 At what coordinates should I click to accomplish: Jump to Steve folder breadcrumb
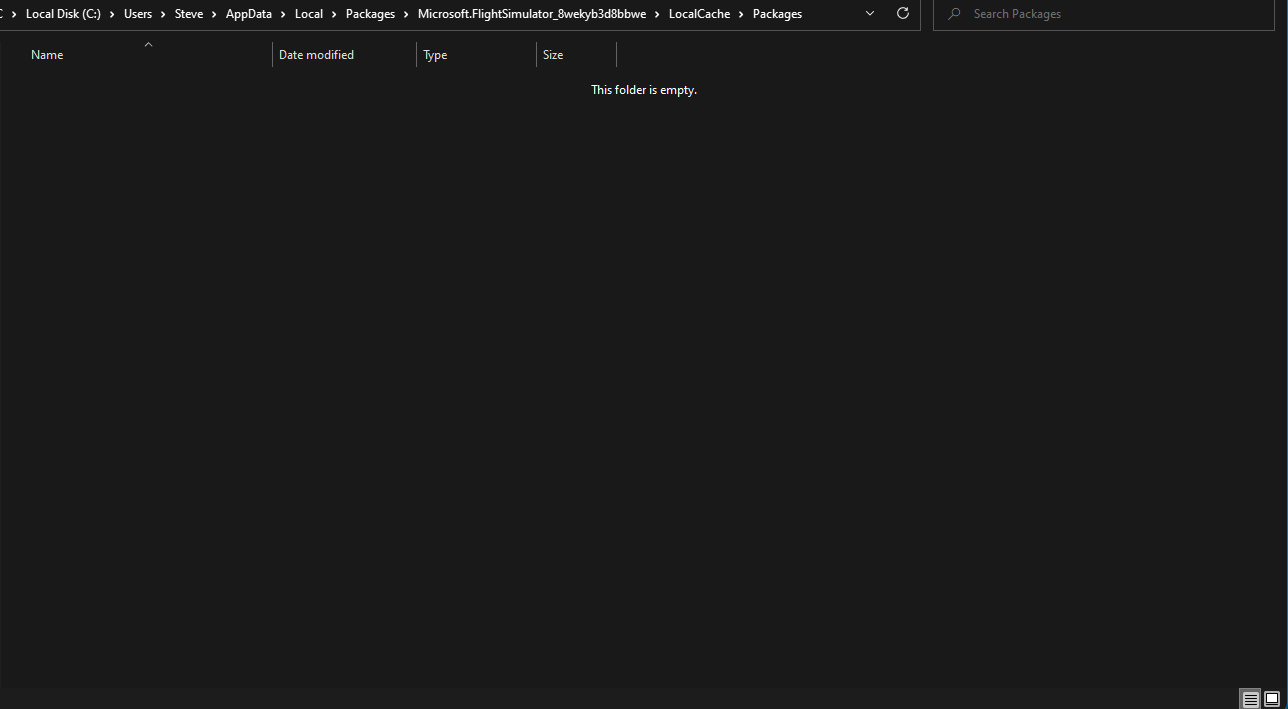189,14
